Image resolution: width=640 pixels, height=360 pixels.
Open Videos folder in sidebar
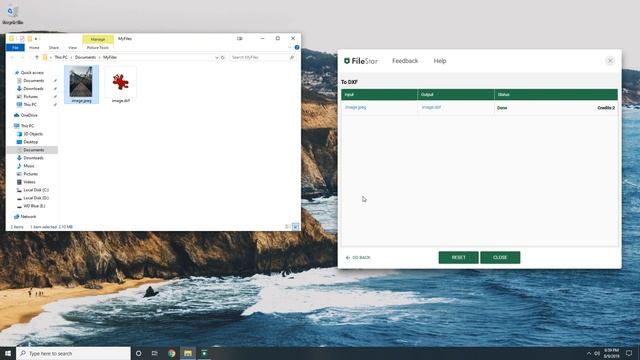click(29, 182)
